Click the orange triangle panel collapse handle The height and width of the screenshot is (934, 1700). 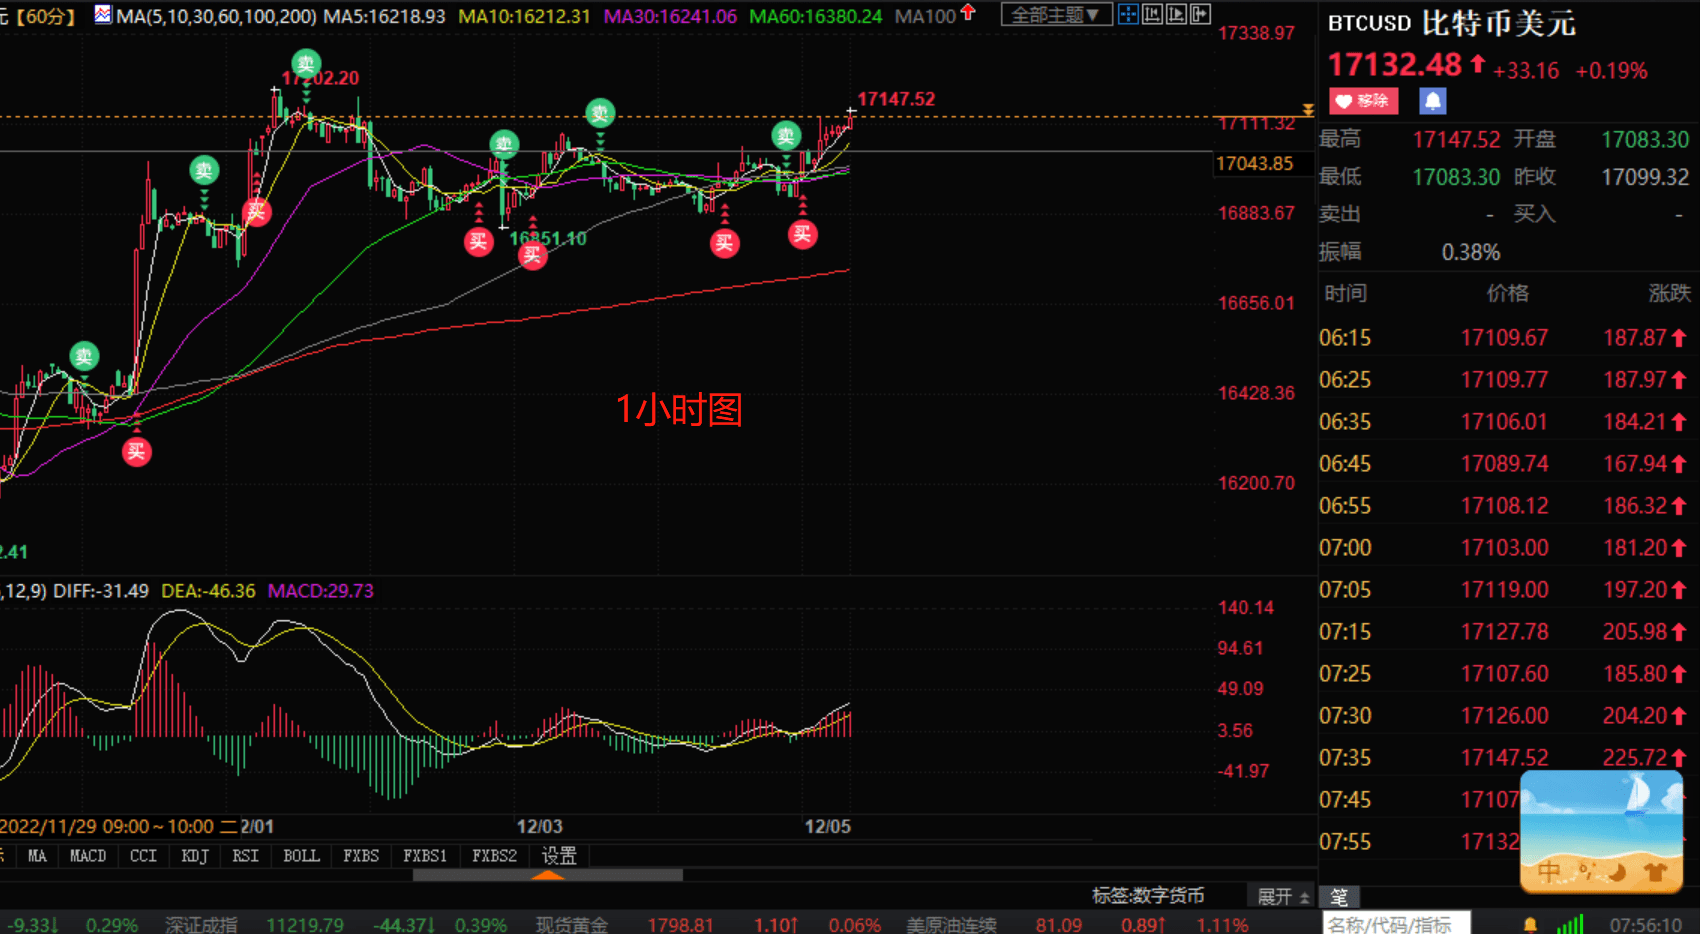(547, 875)
